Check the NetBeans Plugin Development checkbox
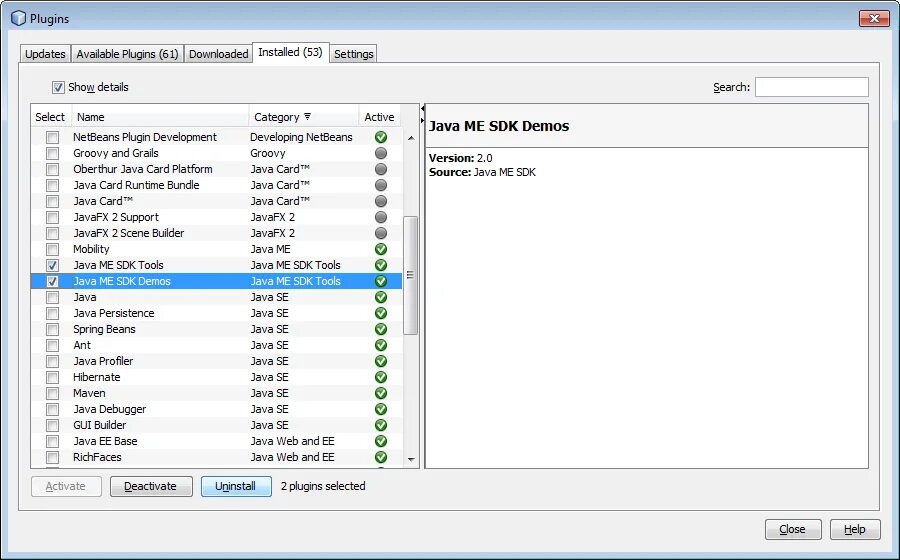 point(52,138)
